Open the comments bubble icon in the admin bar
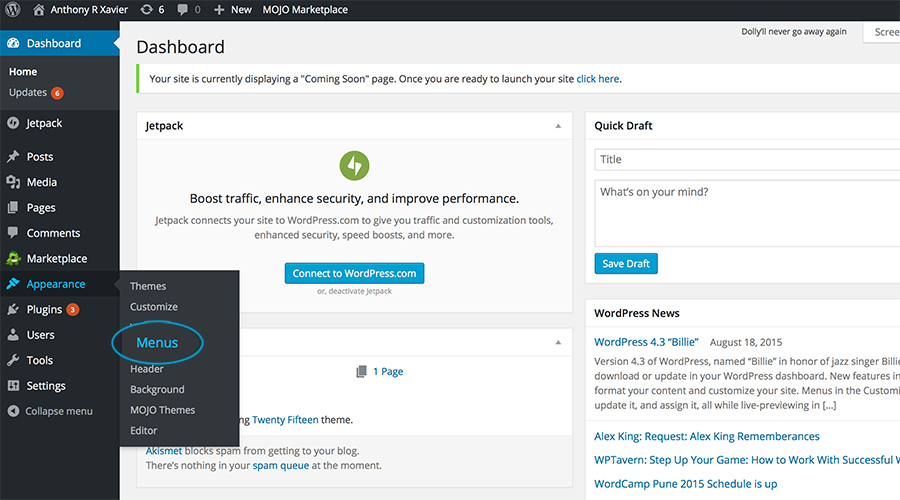This screenshot has height=500, width=900. point(182,10)
